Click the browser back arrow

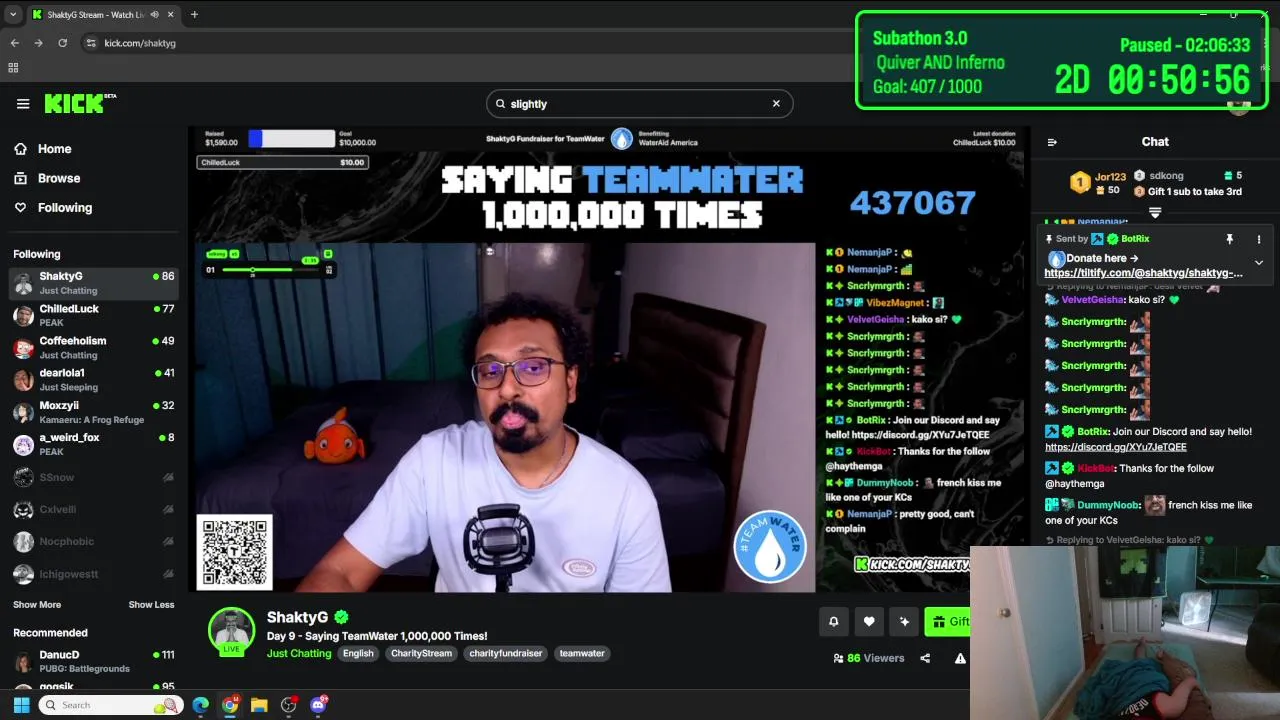tap(14, 43)
